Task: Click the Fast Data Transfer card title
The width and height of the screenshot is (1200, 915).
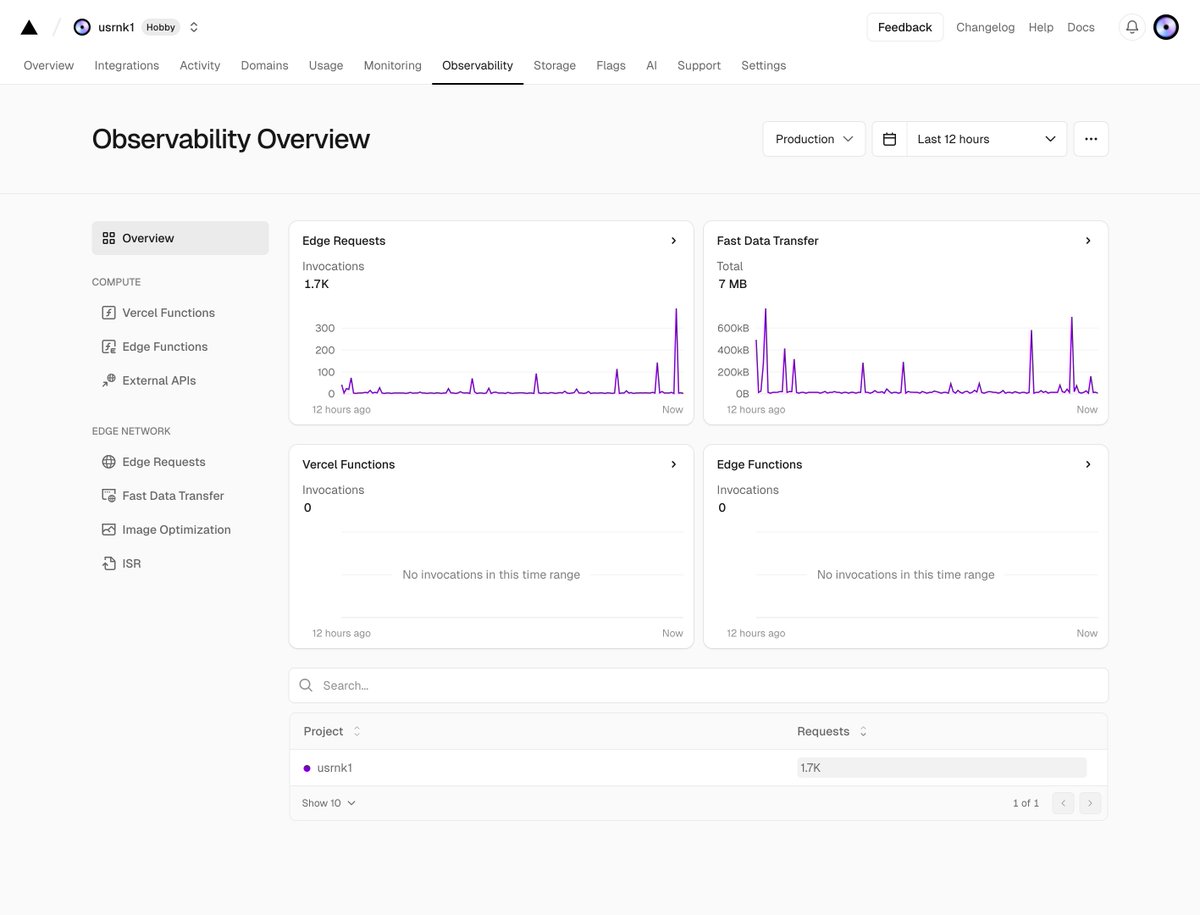Action: coord(768,241)
